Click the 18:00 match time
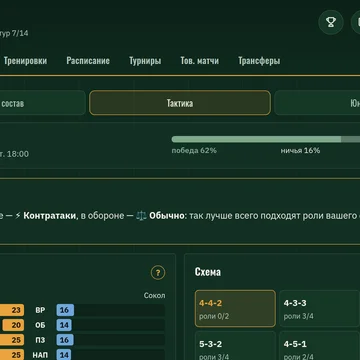 18,154
